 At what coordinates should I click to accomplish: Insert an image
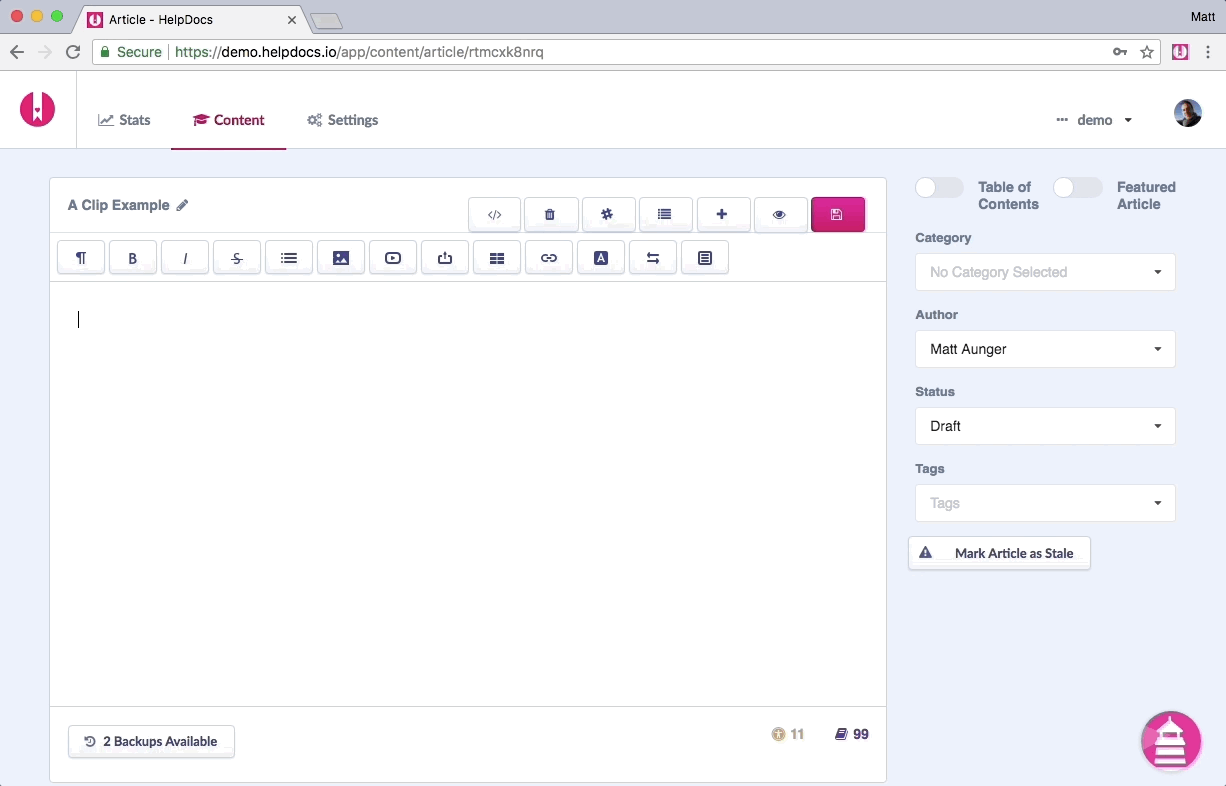pyautogui.click(x=341, y=258)
